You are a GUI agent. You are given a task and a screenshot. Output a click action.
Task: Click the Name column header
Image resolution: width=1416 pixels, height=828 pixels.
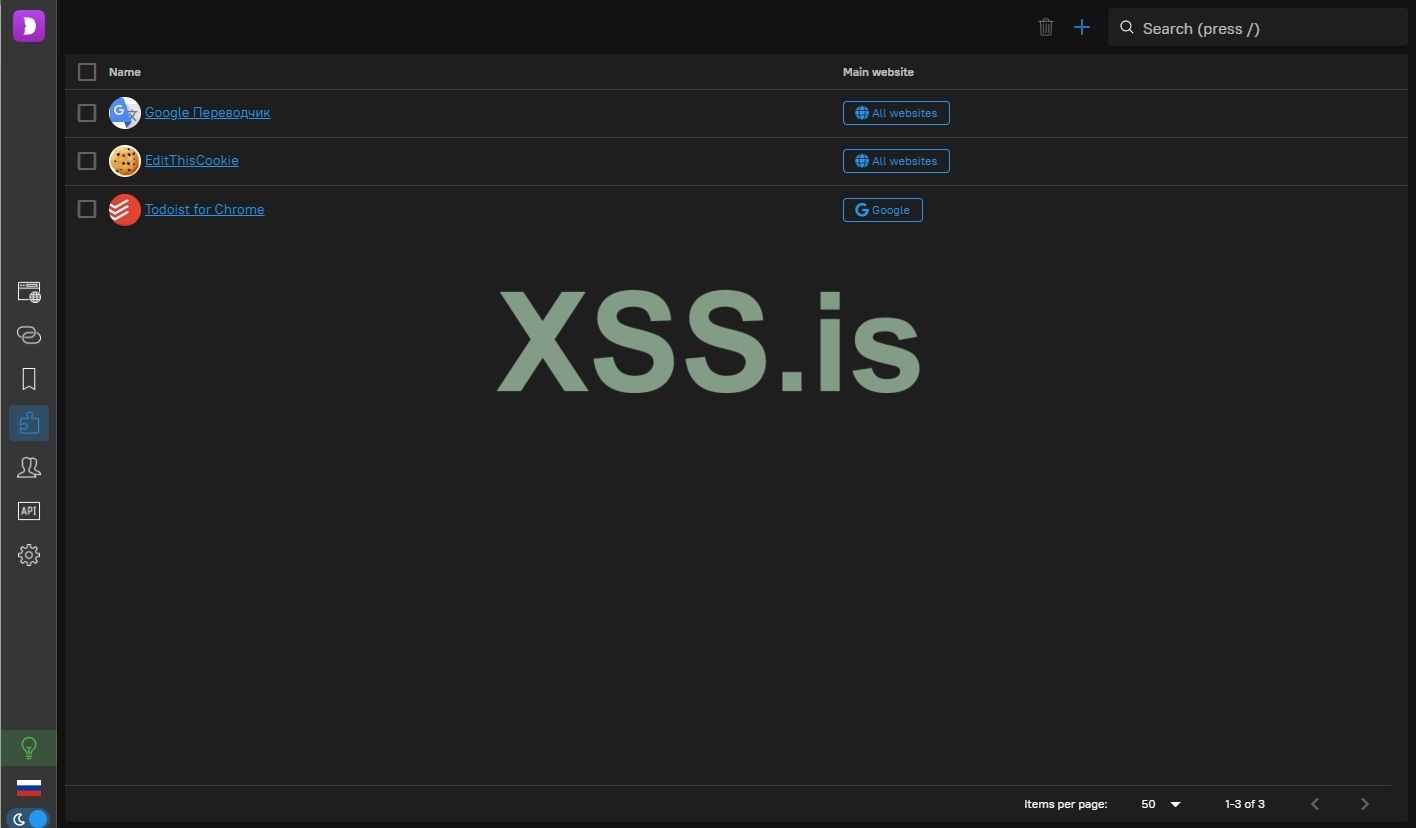coord(125,72)
